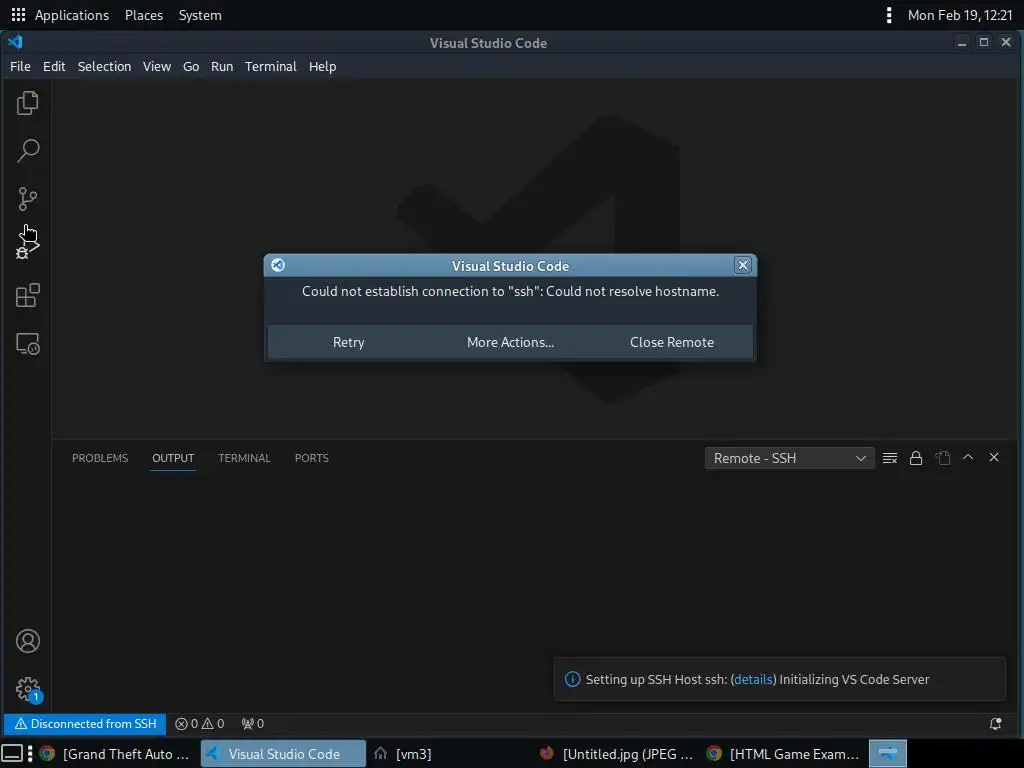Open the View menu

pos(157,66)
